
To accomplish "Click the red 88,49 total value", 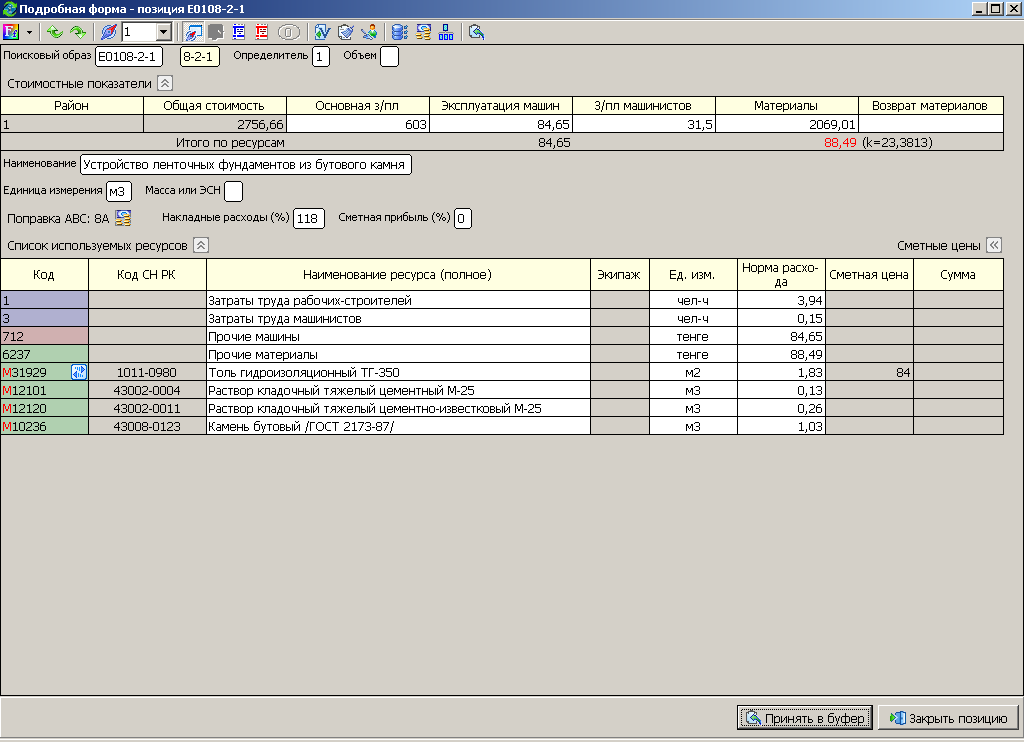I will click(x=840, y=142).
